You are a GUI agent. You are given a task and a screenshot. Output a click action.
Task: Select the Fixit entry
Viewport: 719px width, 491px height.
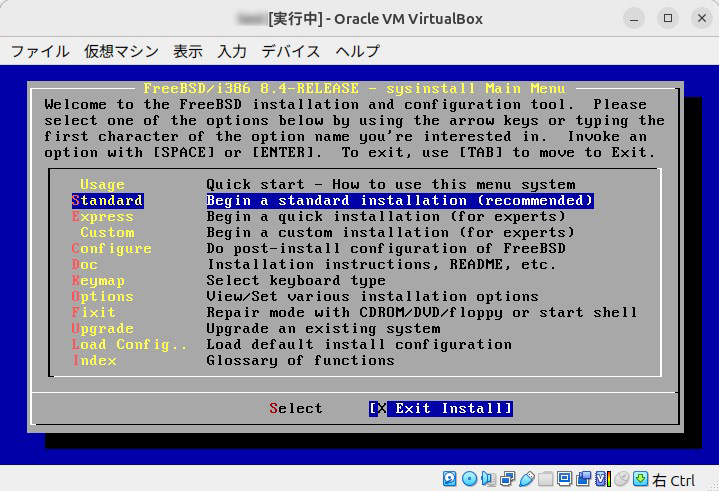pyautogui.click(x=94, y=312)
